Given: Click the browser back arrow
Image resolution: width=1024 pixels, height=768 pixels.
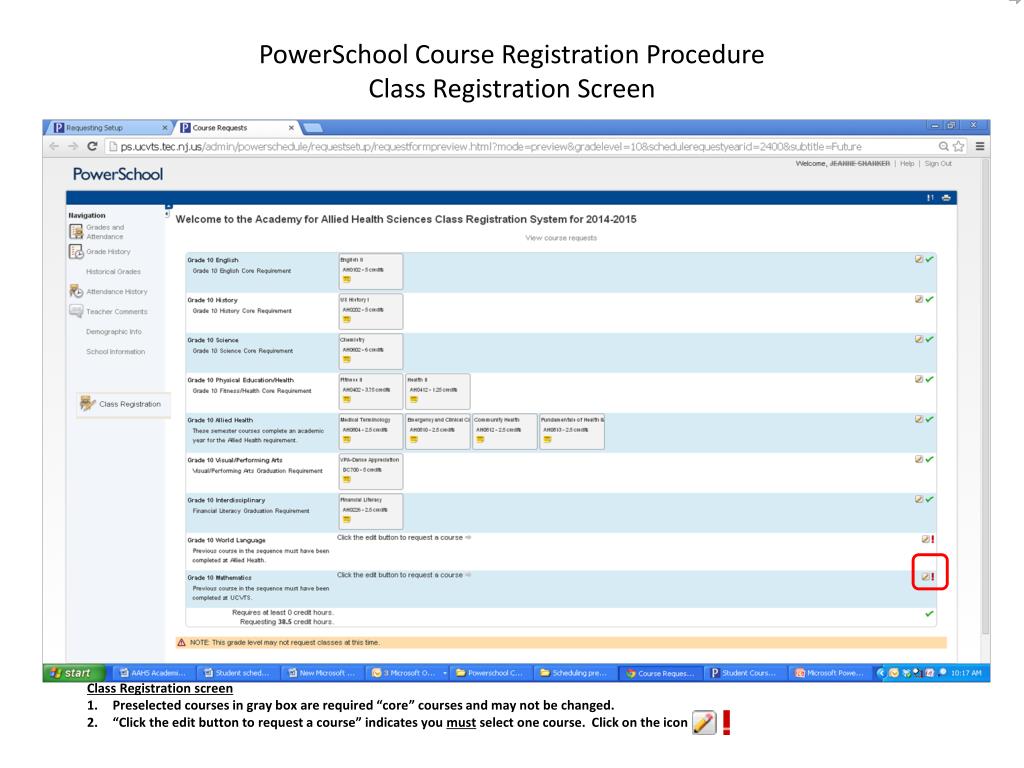Looking at the screenshot, I should (54, 146).
